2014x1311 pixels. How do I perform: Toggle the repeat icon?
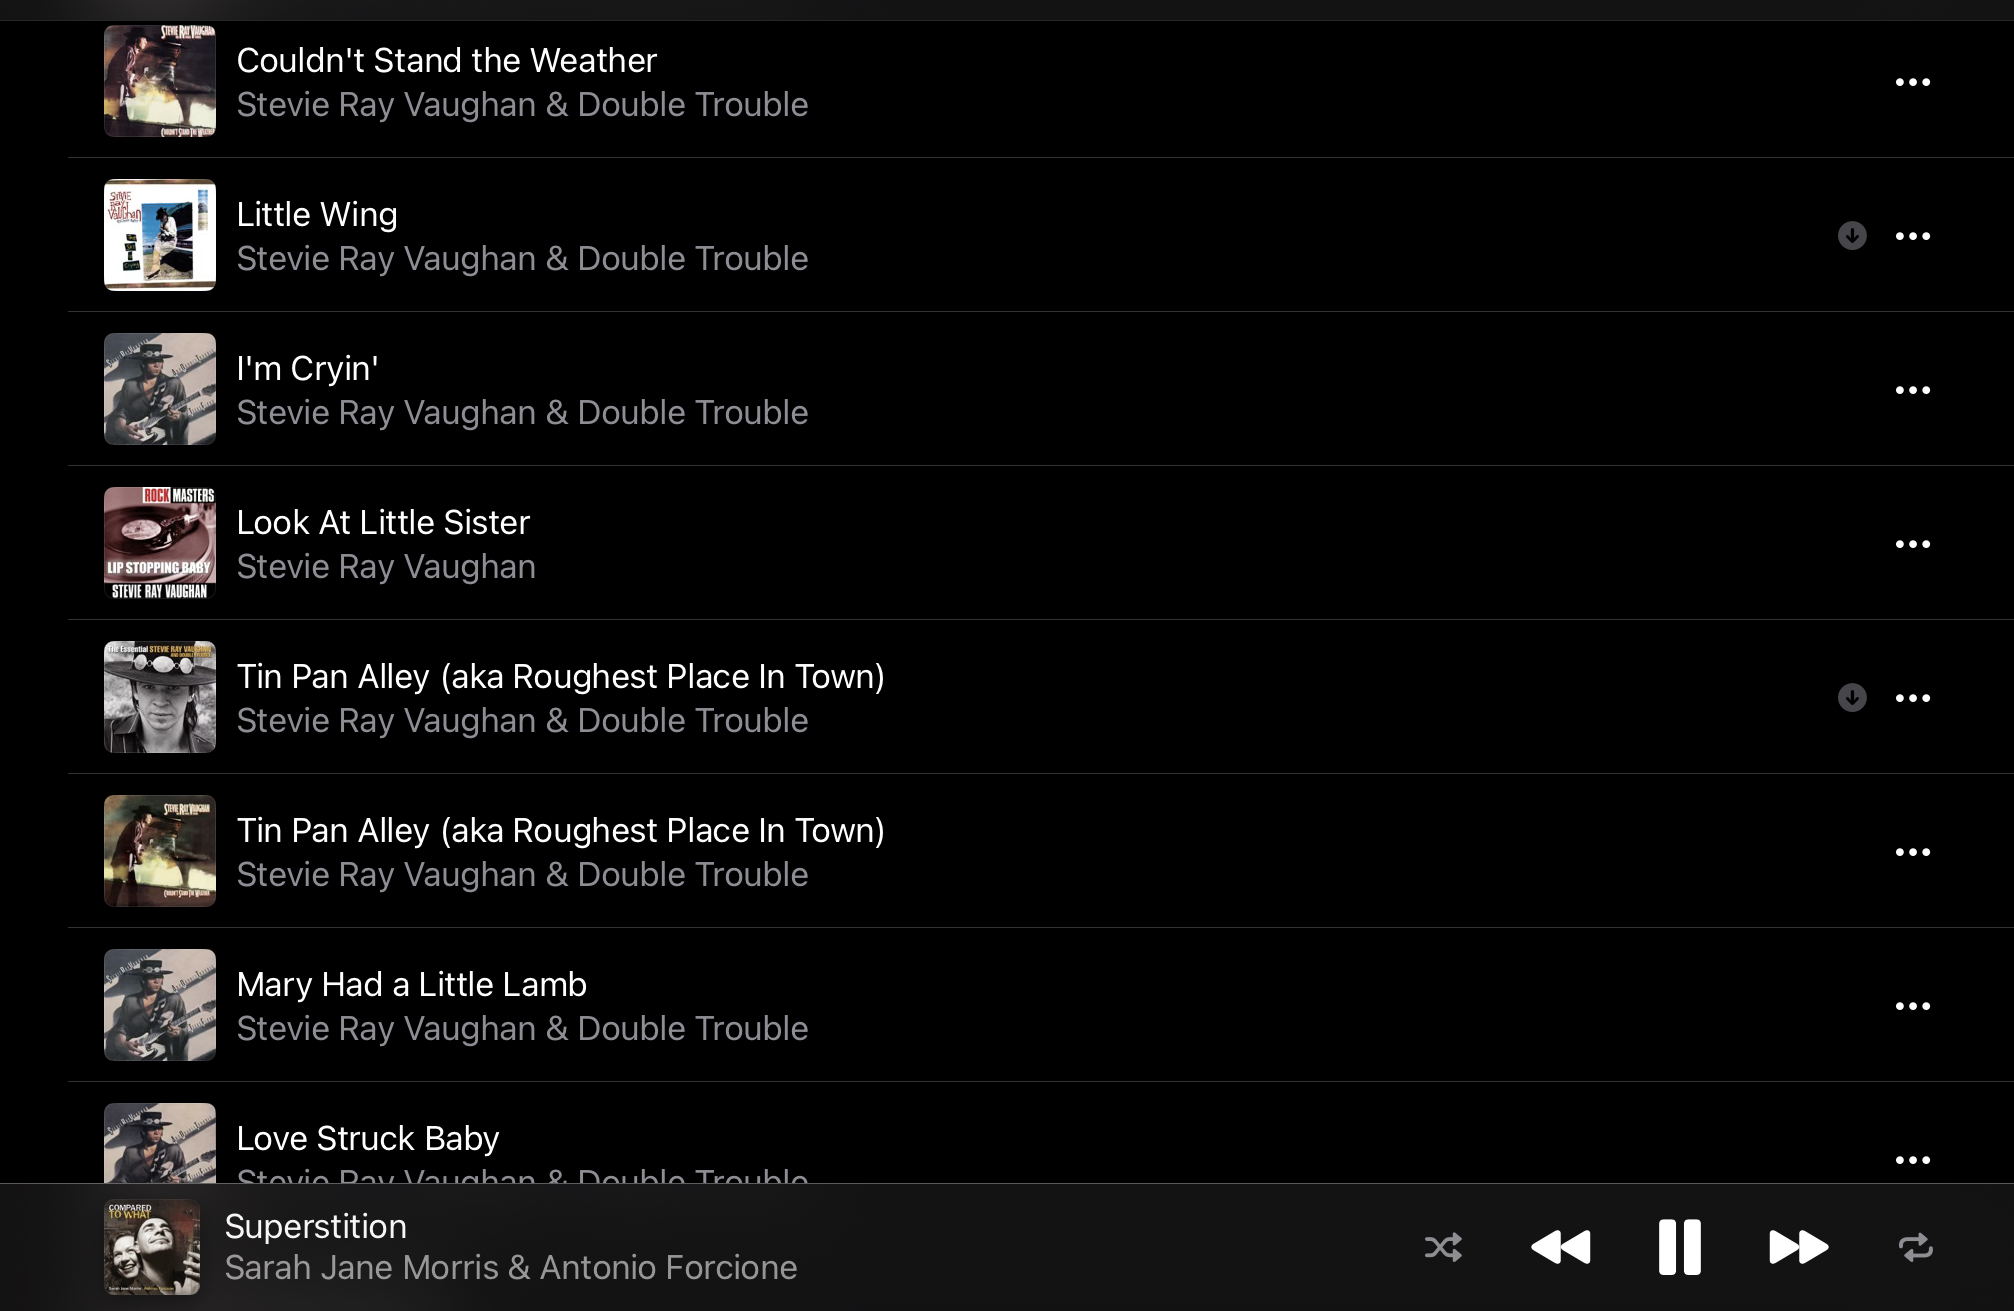pyautogui.click(x=1915, y=1247)
